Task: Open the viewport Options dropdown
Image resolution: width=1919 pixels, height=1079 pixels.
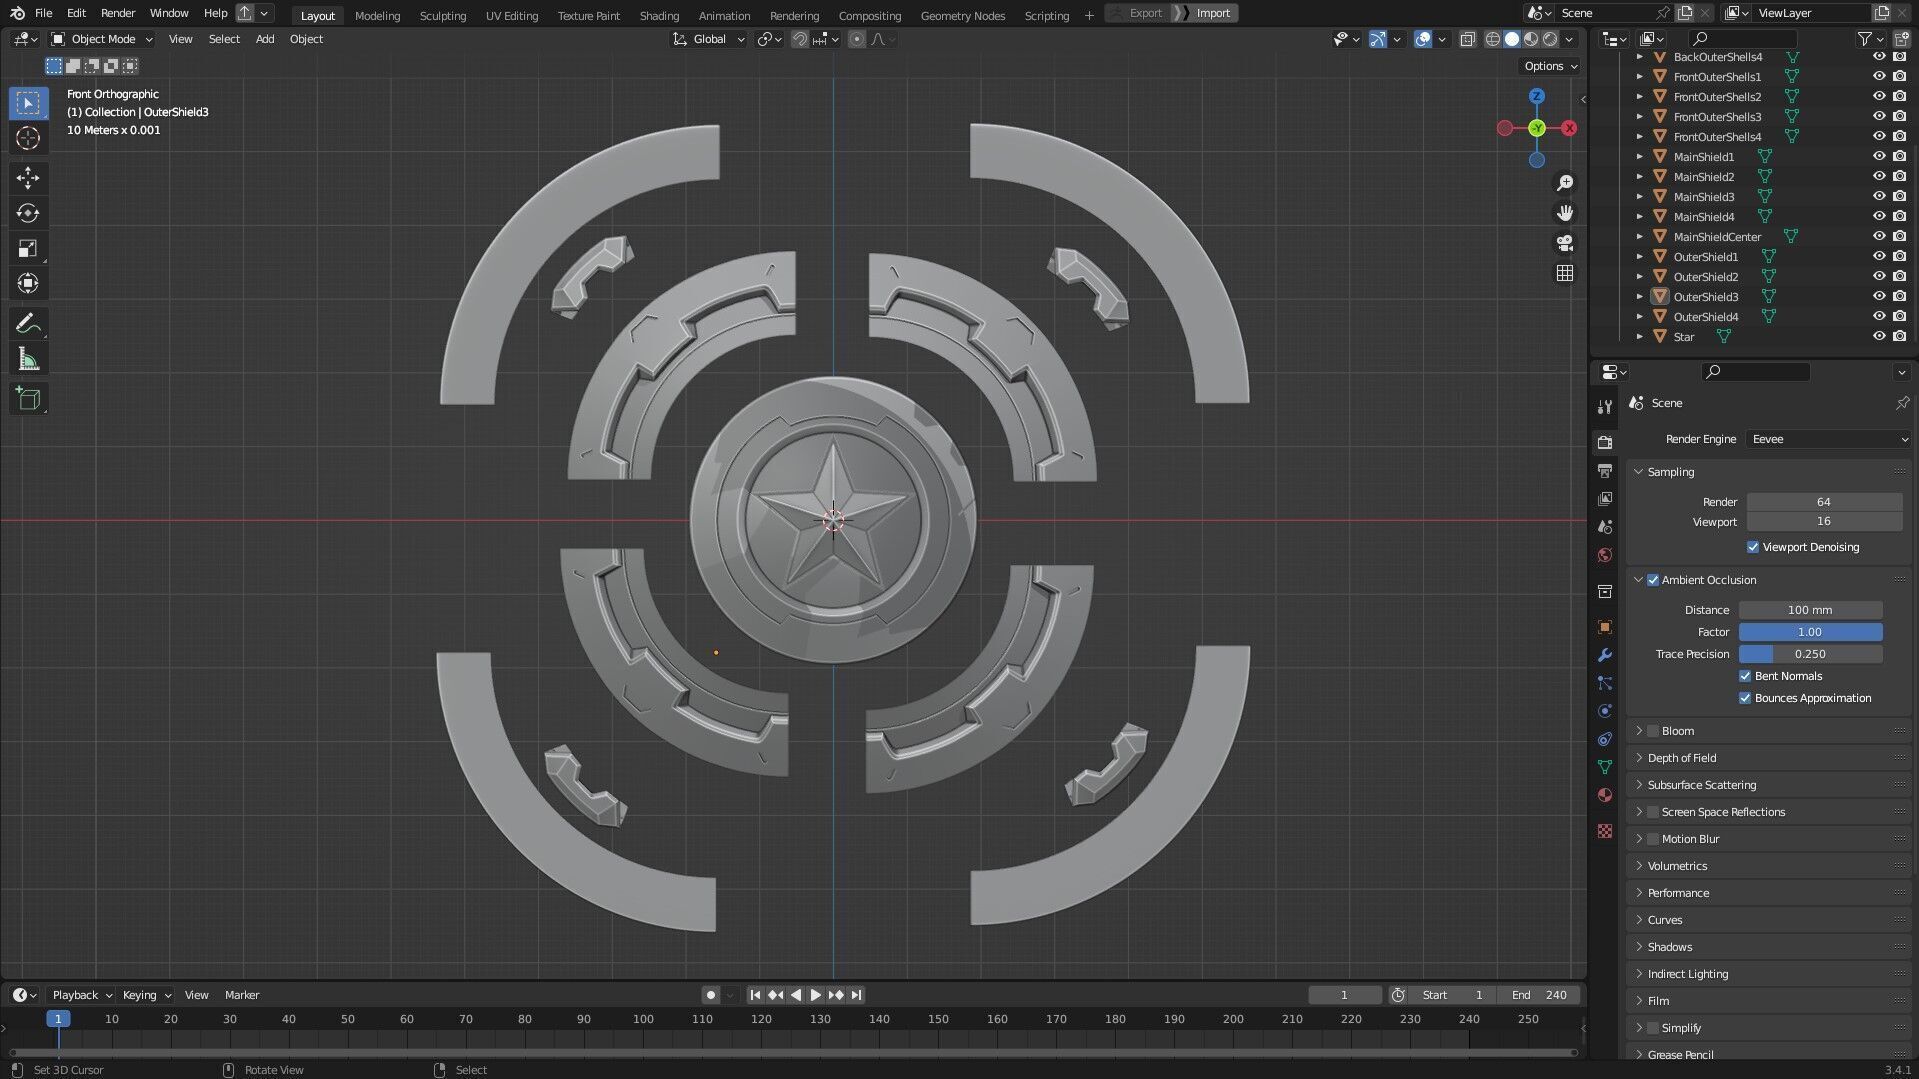Action: pyautogui.click(x=1550, y=66)
